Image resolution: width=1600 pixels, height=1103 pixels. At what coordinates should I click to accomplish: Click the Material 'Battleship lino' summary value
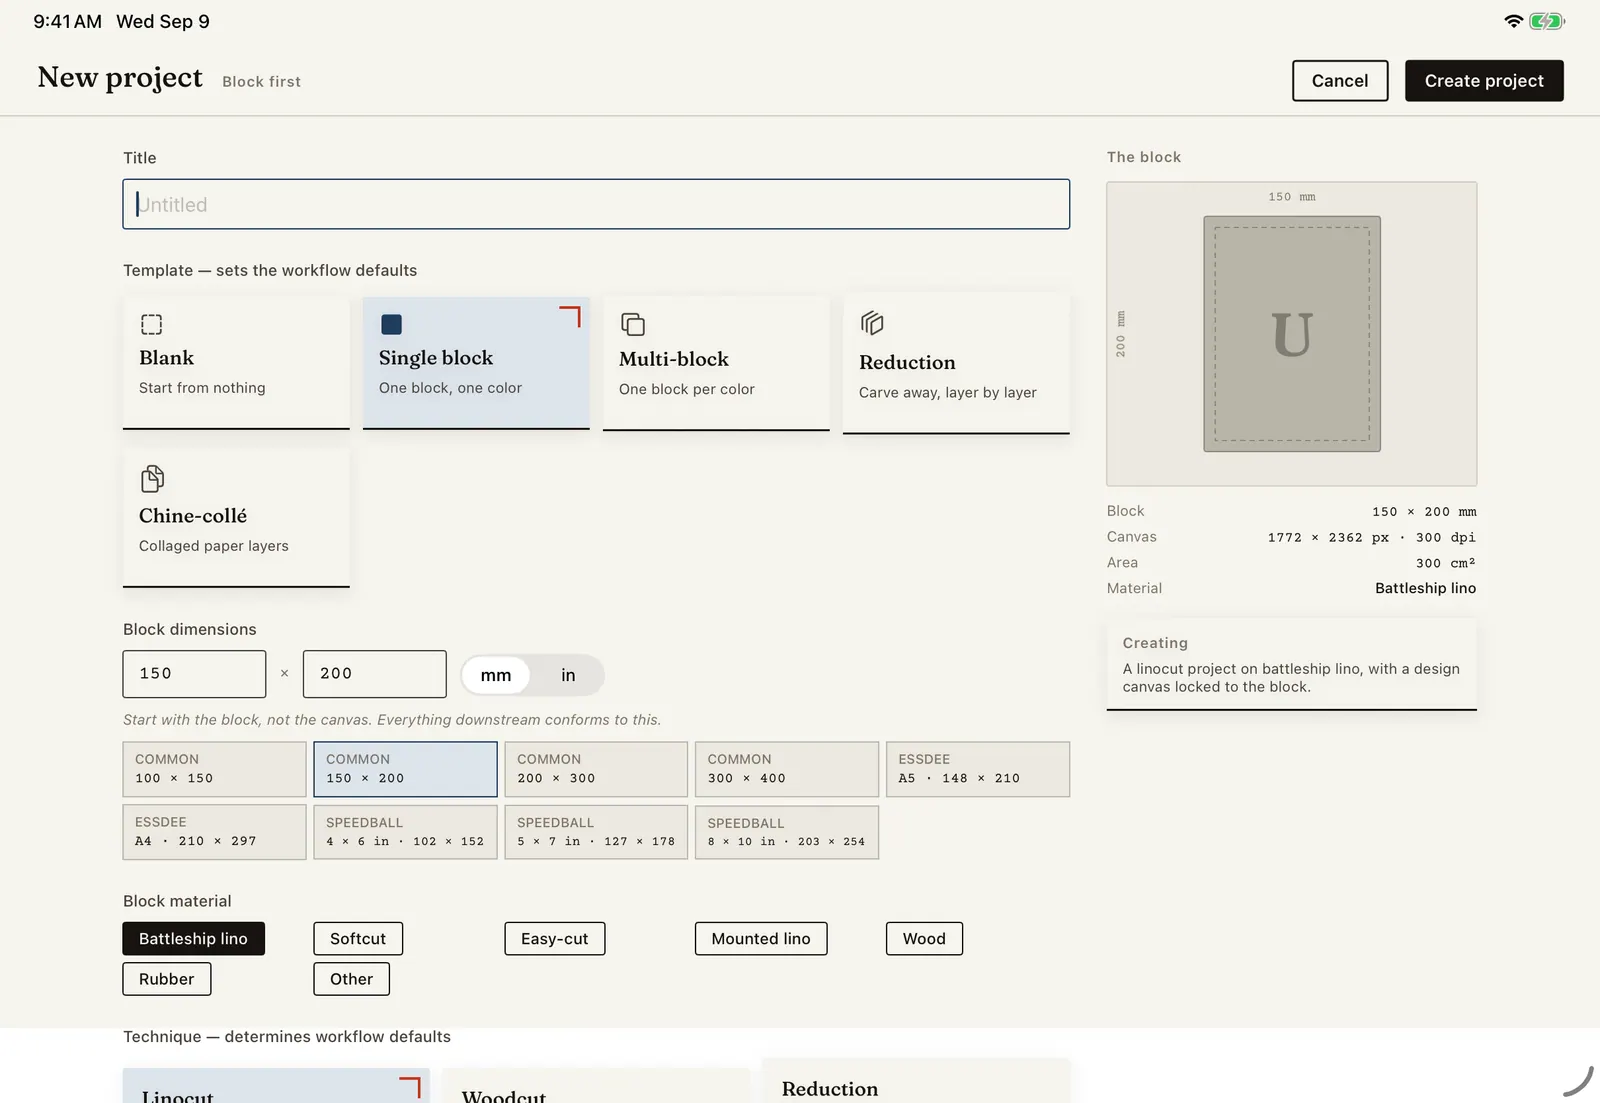(1425, 588)
